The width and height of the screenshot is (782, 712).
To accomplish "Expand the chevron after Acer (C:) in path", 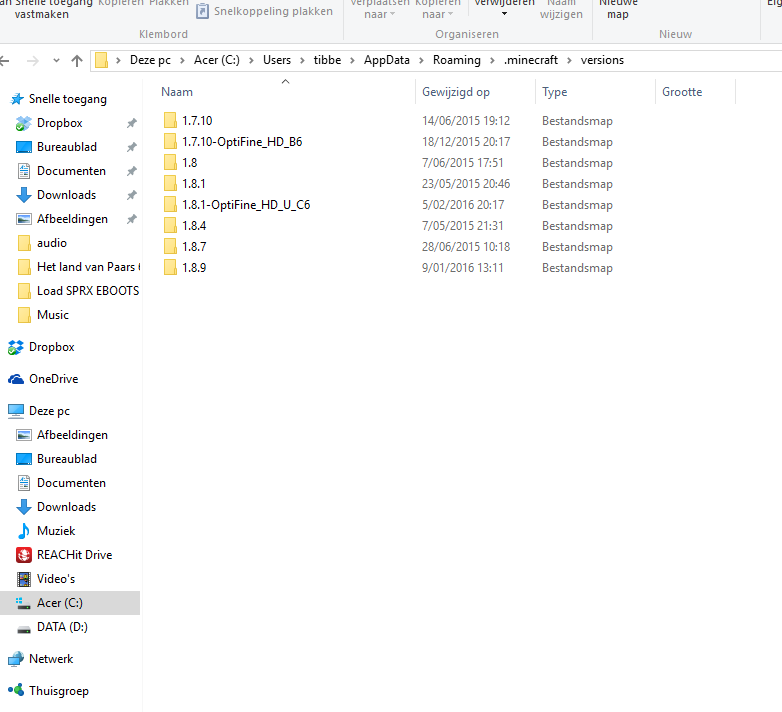I will tap(251, 60).
